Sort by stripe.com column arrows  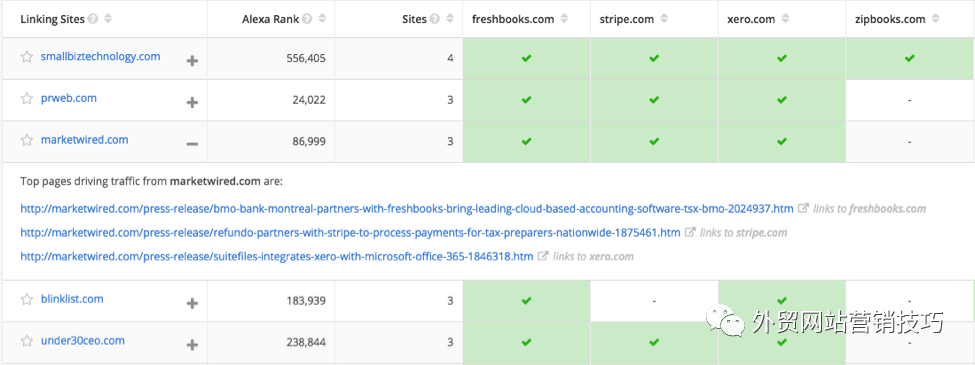[x=664, y=19]
